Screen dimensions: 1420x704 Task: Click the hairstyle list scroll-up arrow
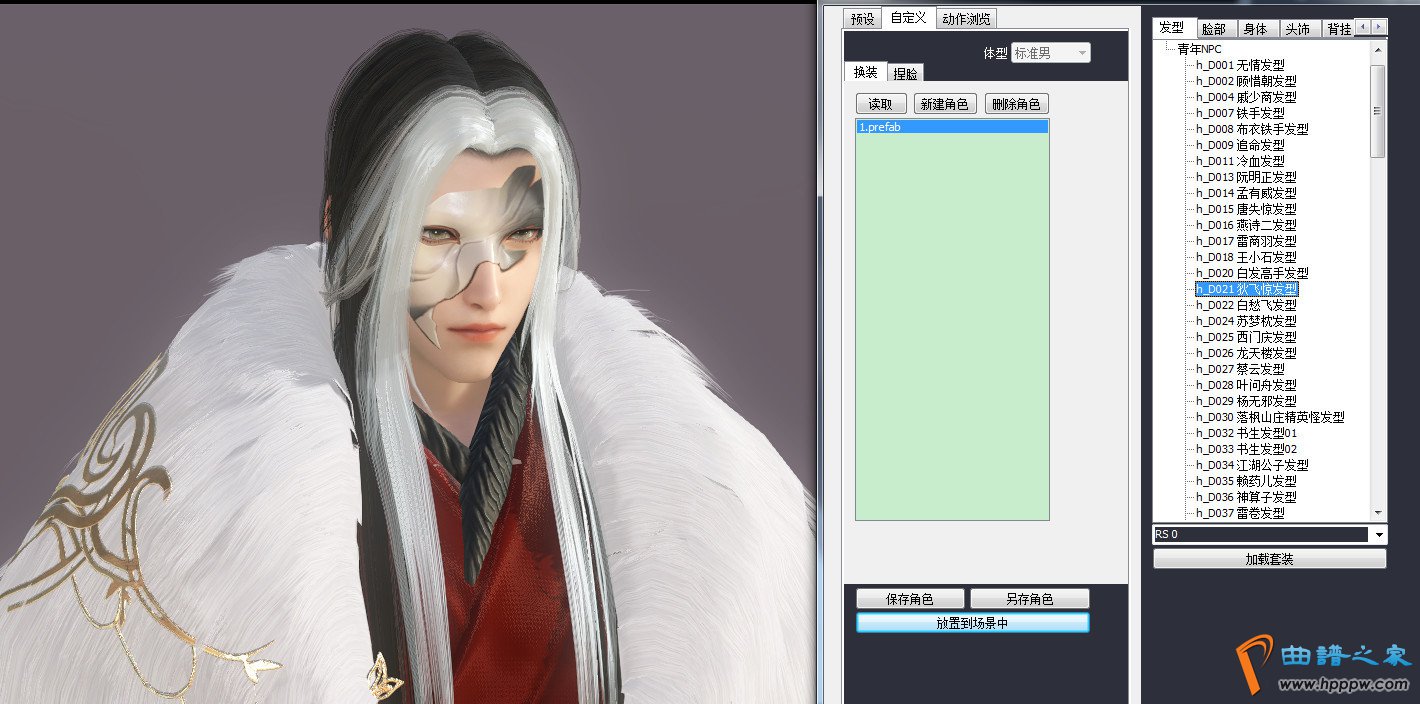pyautogui.click(x=1378, y=50)
